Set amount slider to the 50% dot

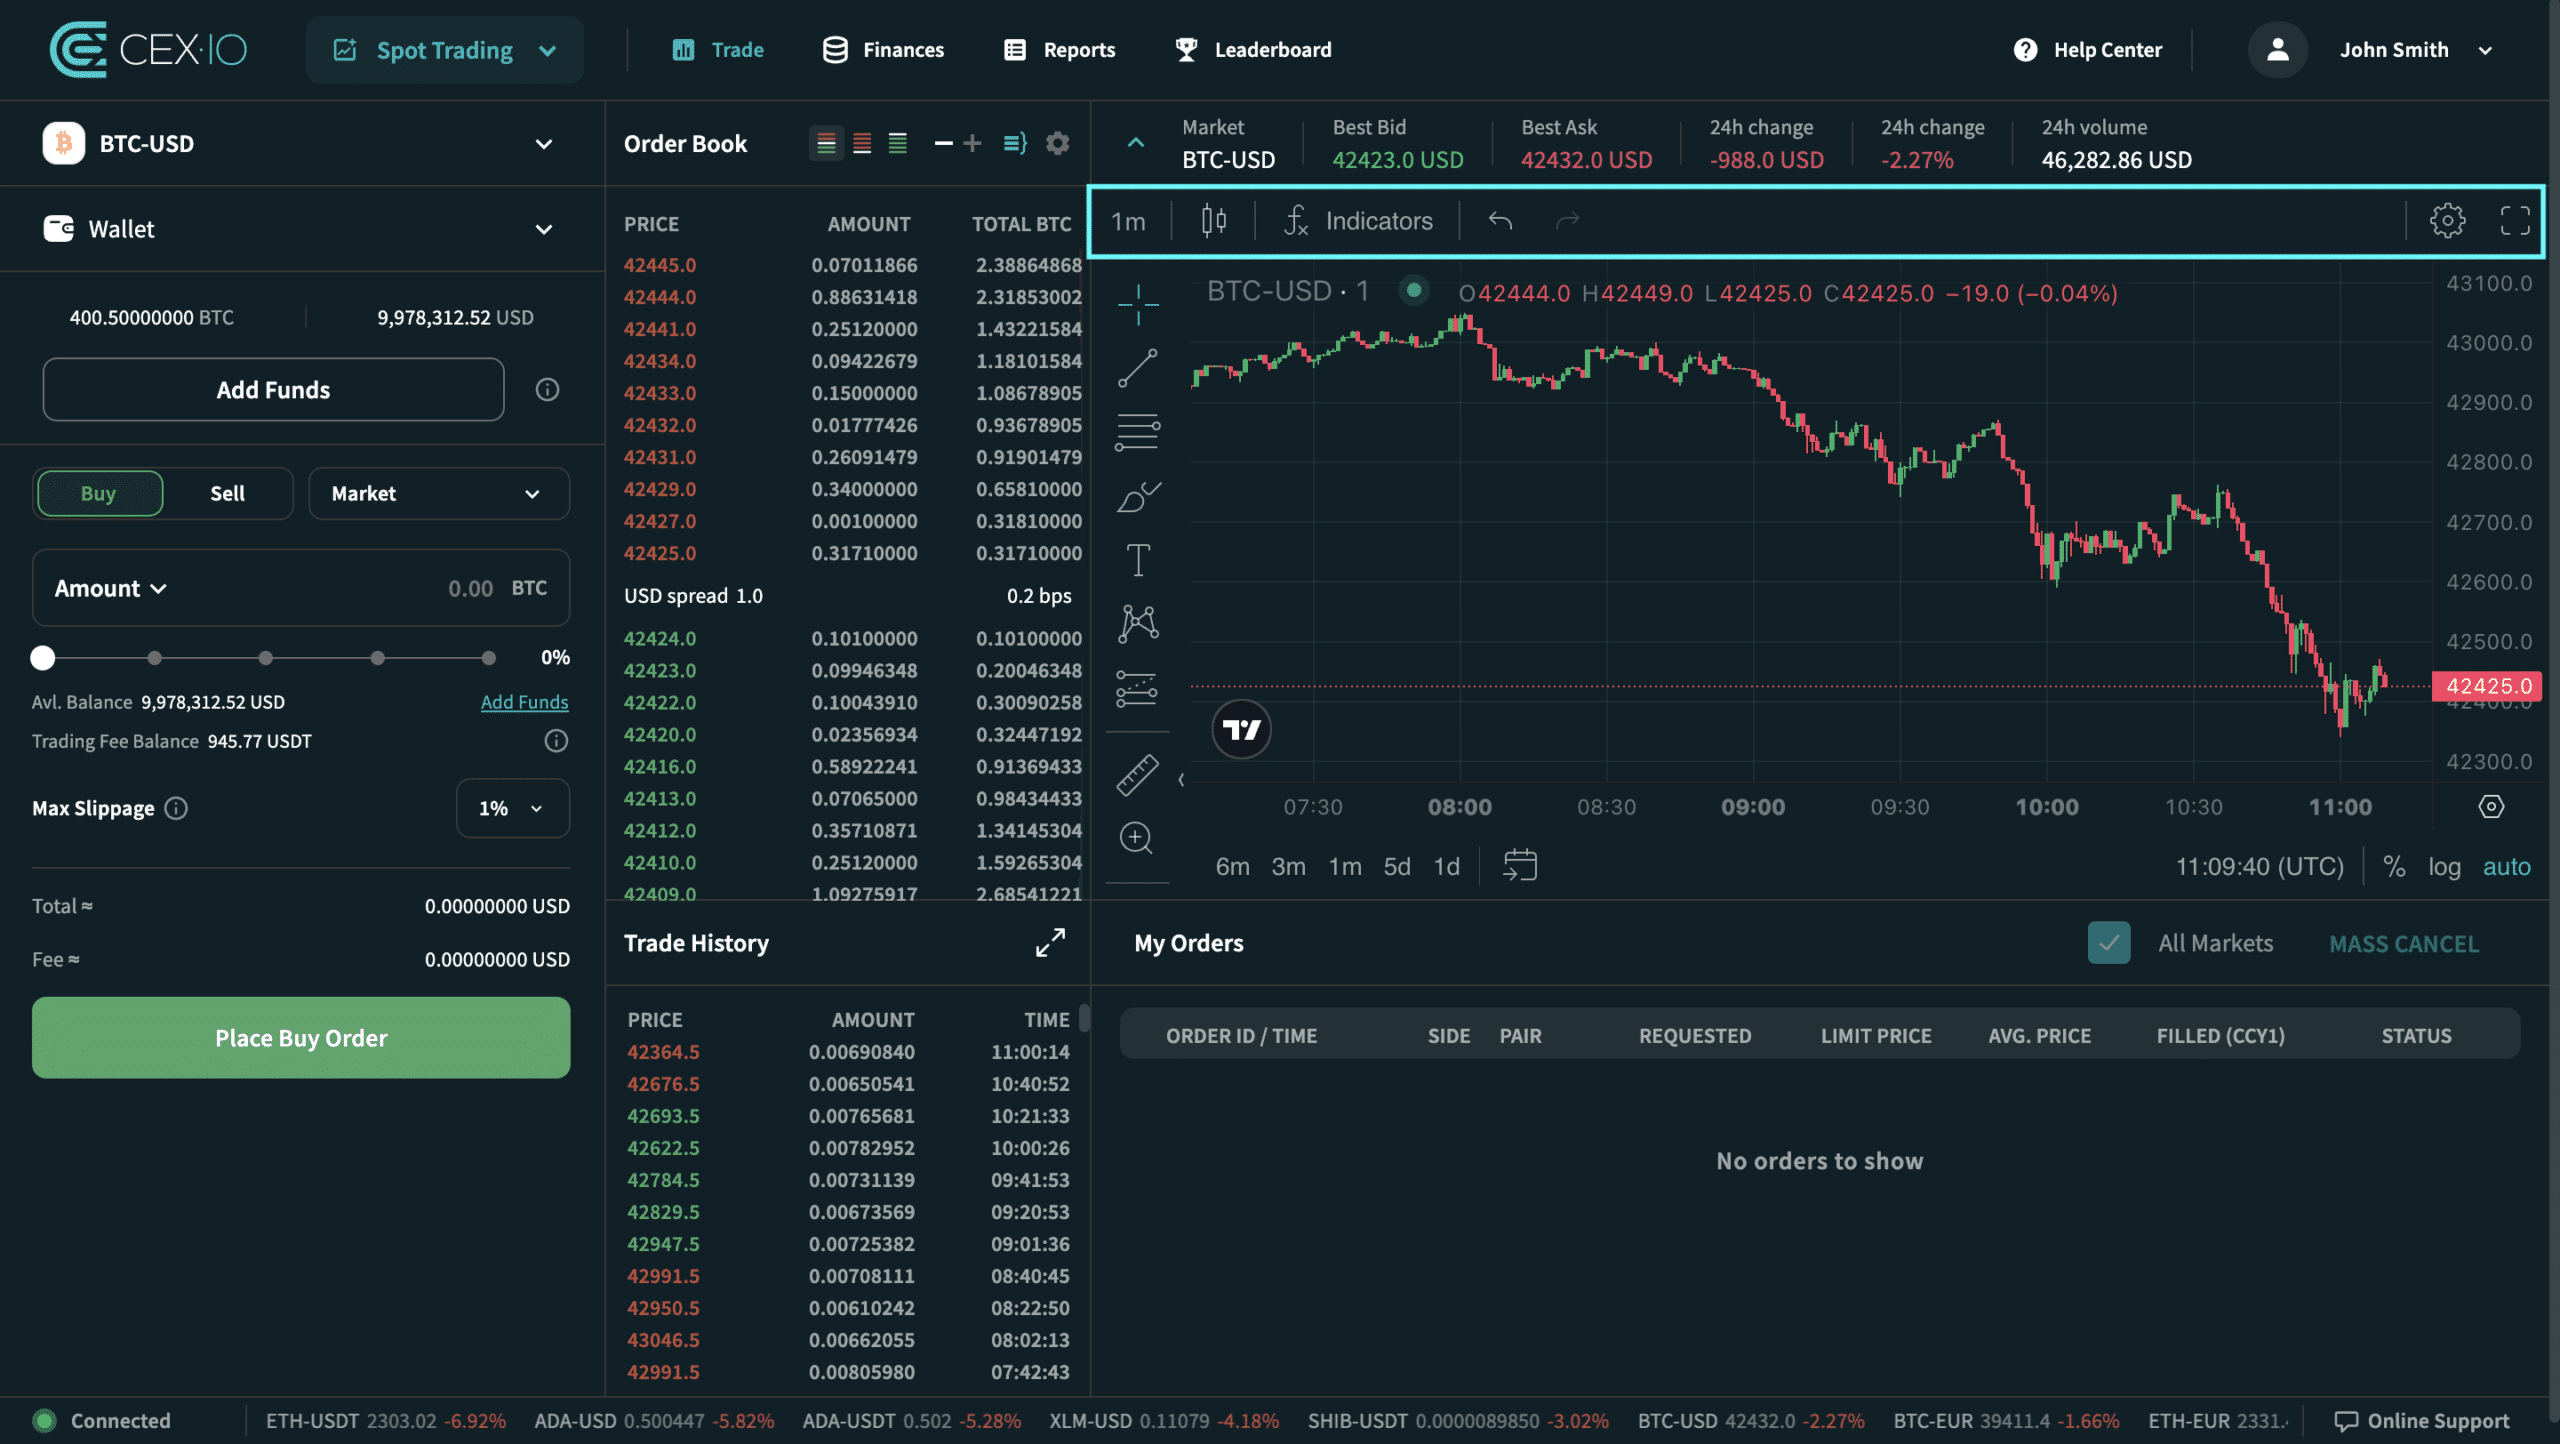265,658
